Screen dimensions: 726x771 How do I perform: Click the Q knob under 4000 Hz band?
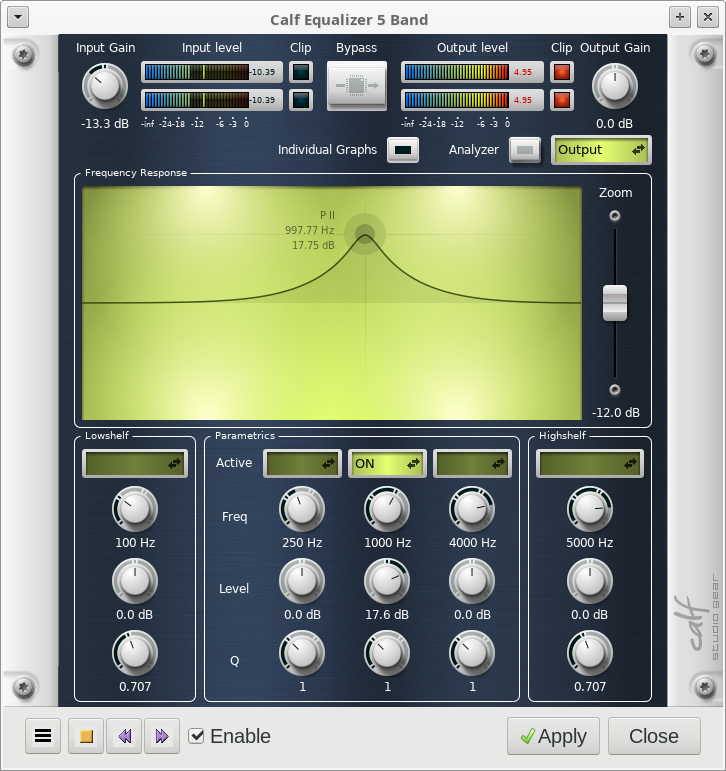[472, 653]
